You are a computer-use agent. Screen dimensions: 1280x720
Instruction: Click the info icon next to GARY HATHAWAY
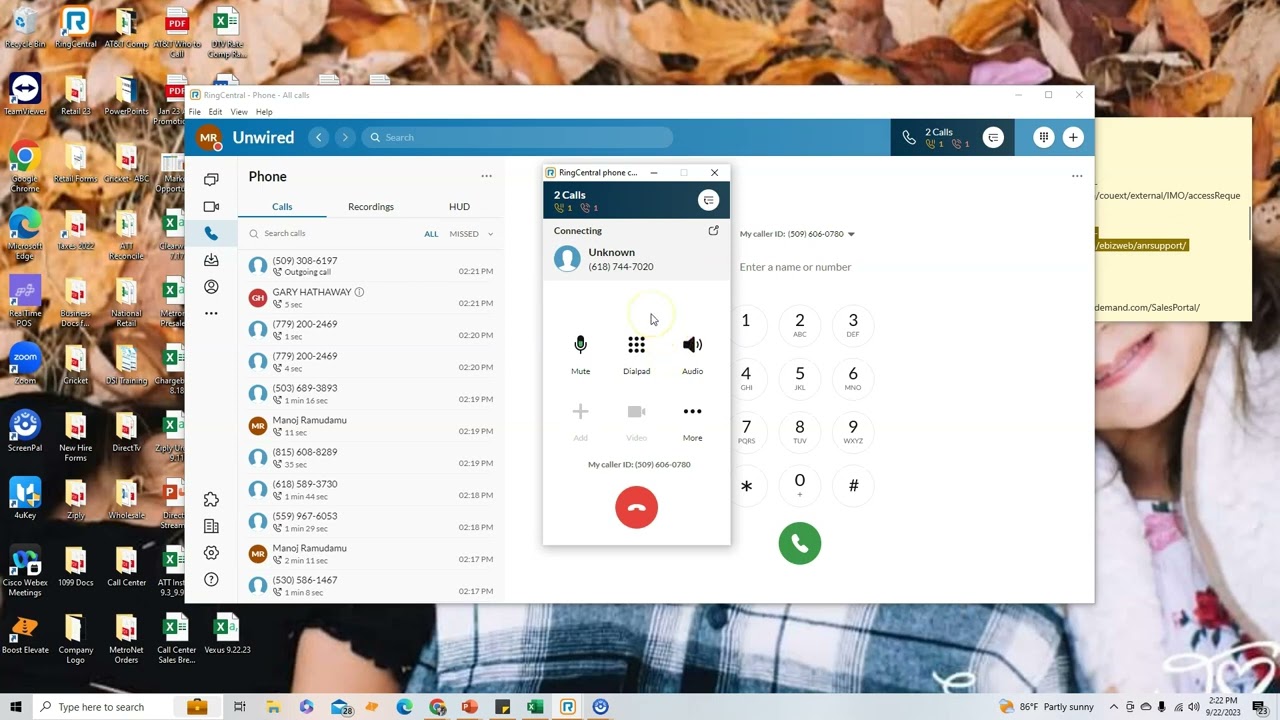(359, 292)
